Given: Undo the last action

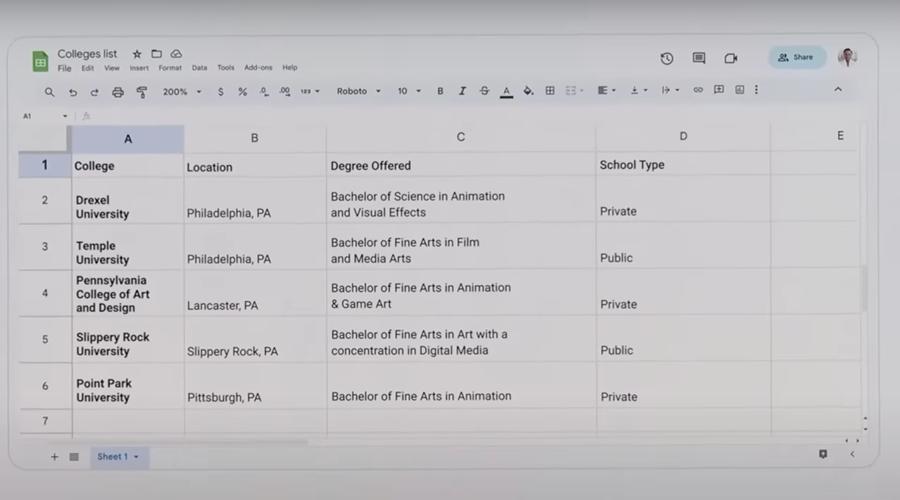Looking at the screenshot, I should pyautogui.click(x=73, y=92).
